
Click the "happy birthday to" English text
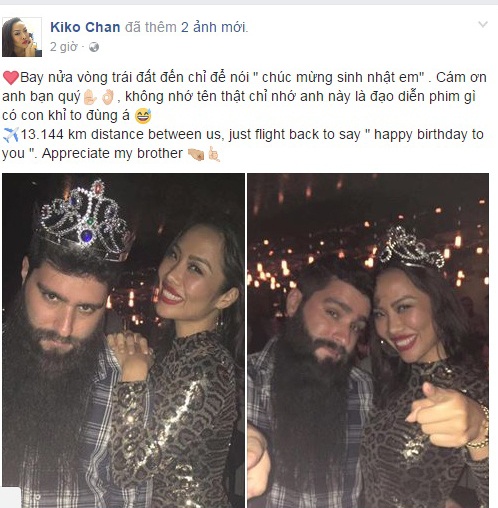click(x=429, y=134)
